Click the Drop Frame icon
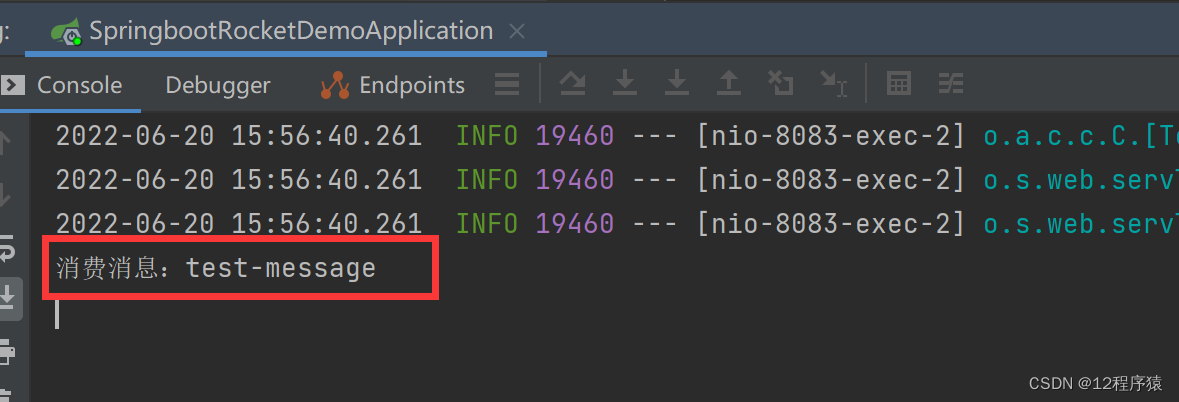The width and height of the screenshot is (1179, 402). pyautogui.click(x=780, y=83)
